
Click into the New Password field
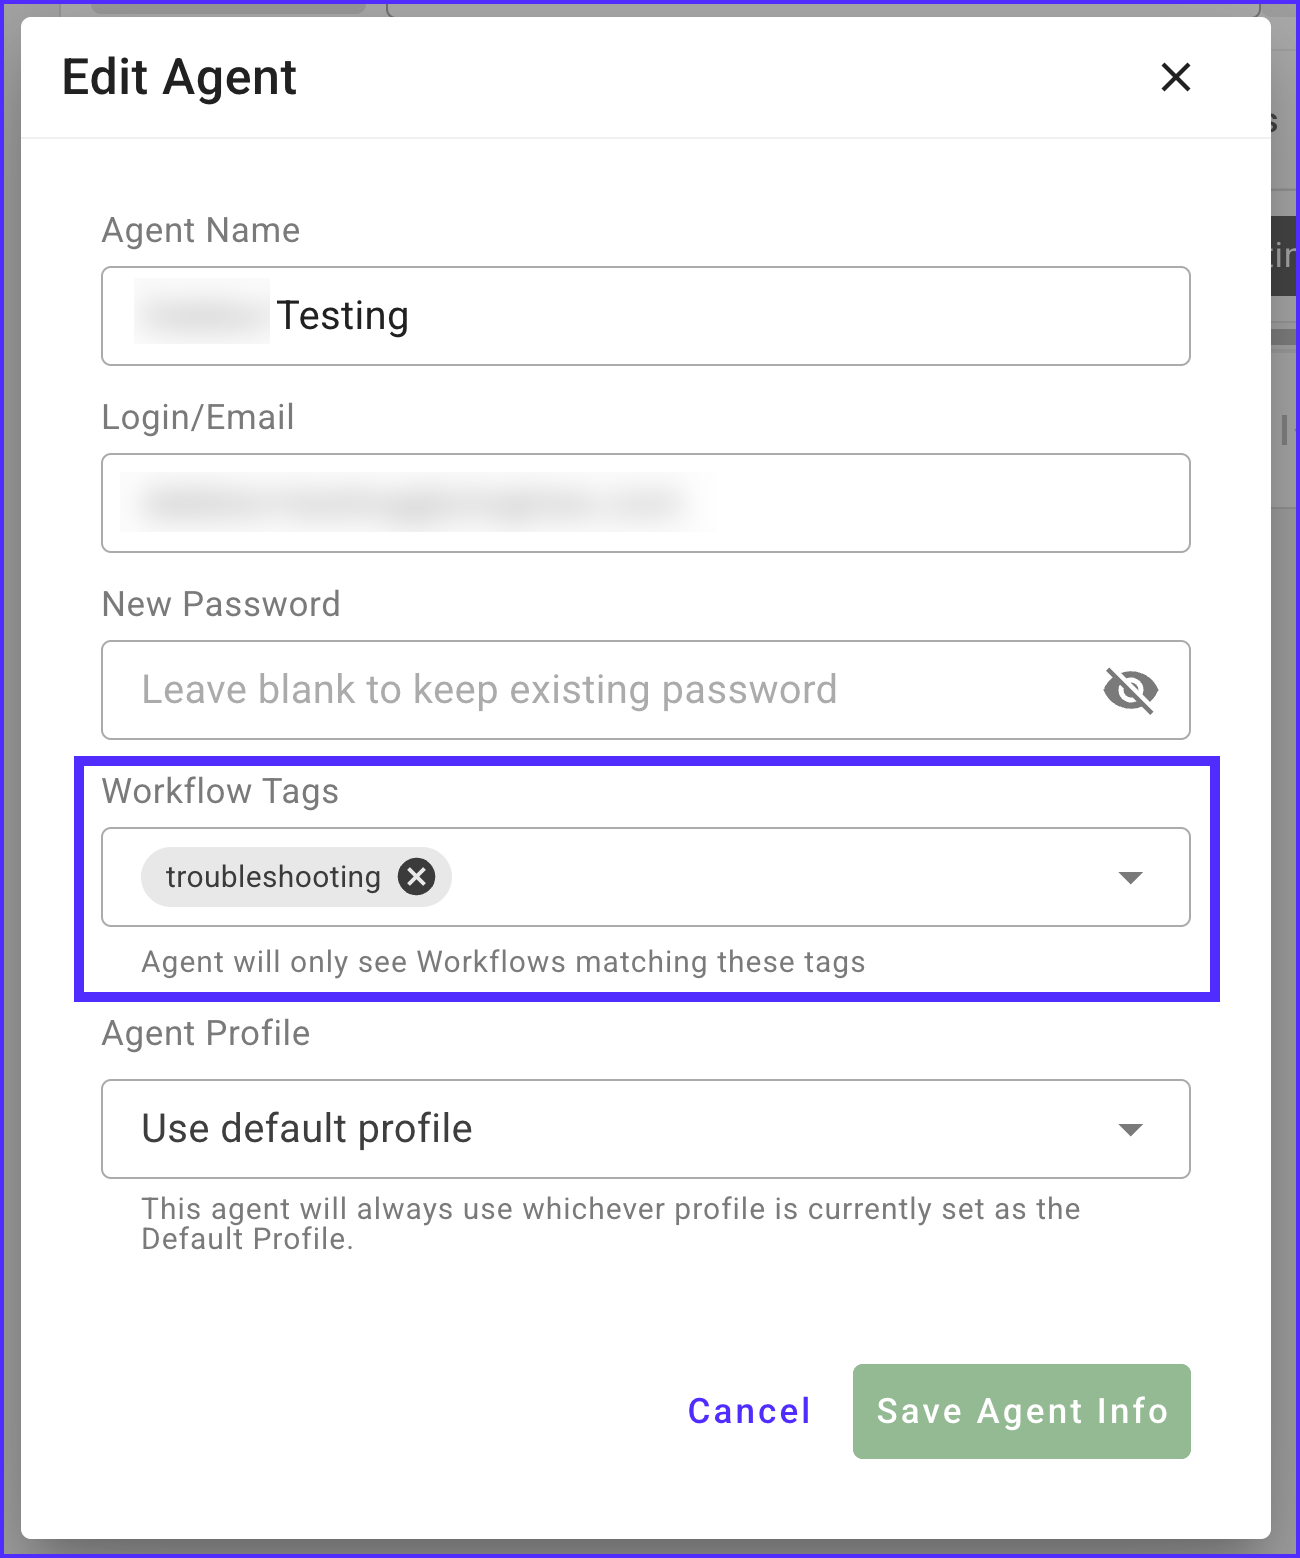click(600, 690)
